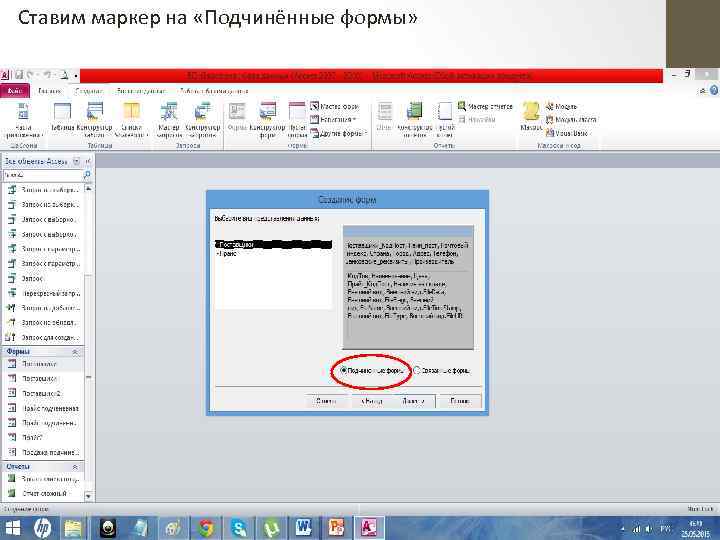
Task: Collapse the navigation pane with the double chevron
Action: click(x=88, y=161)
